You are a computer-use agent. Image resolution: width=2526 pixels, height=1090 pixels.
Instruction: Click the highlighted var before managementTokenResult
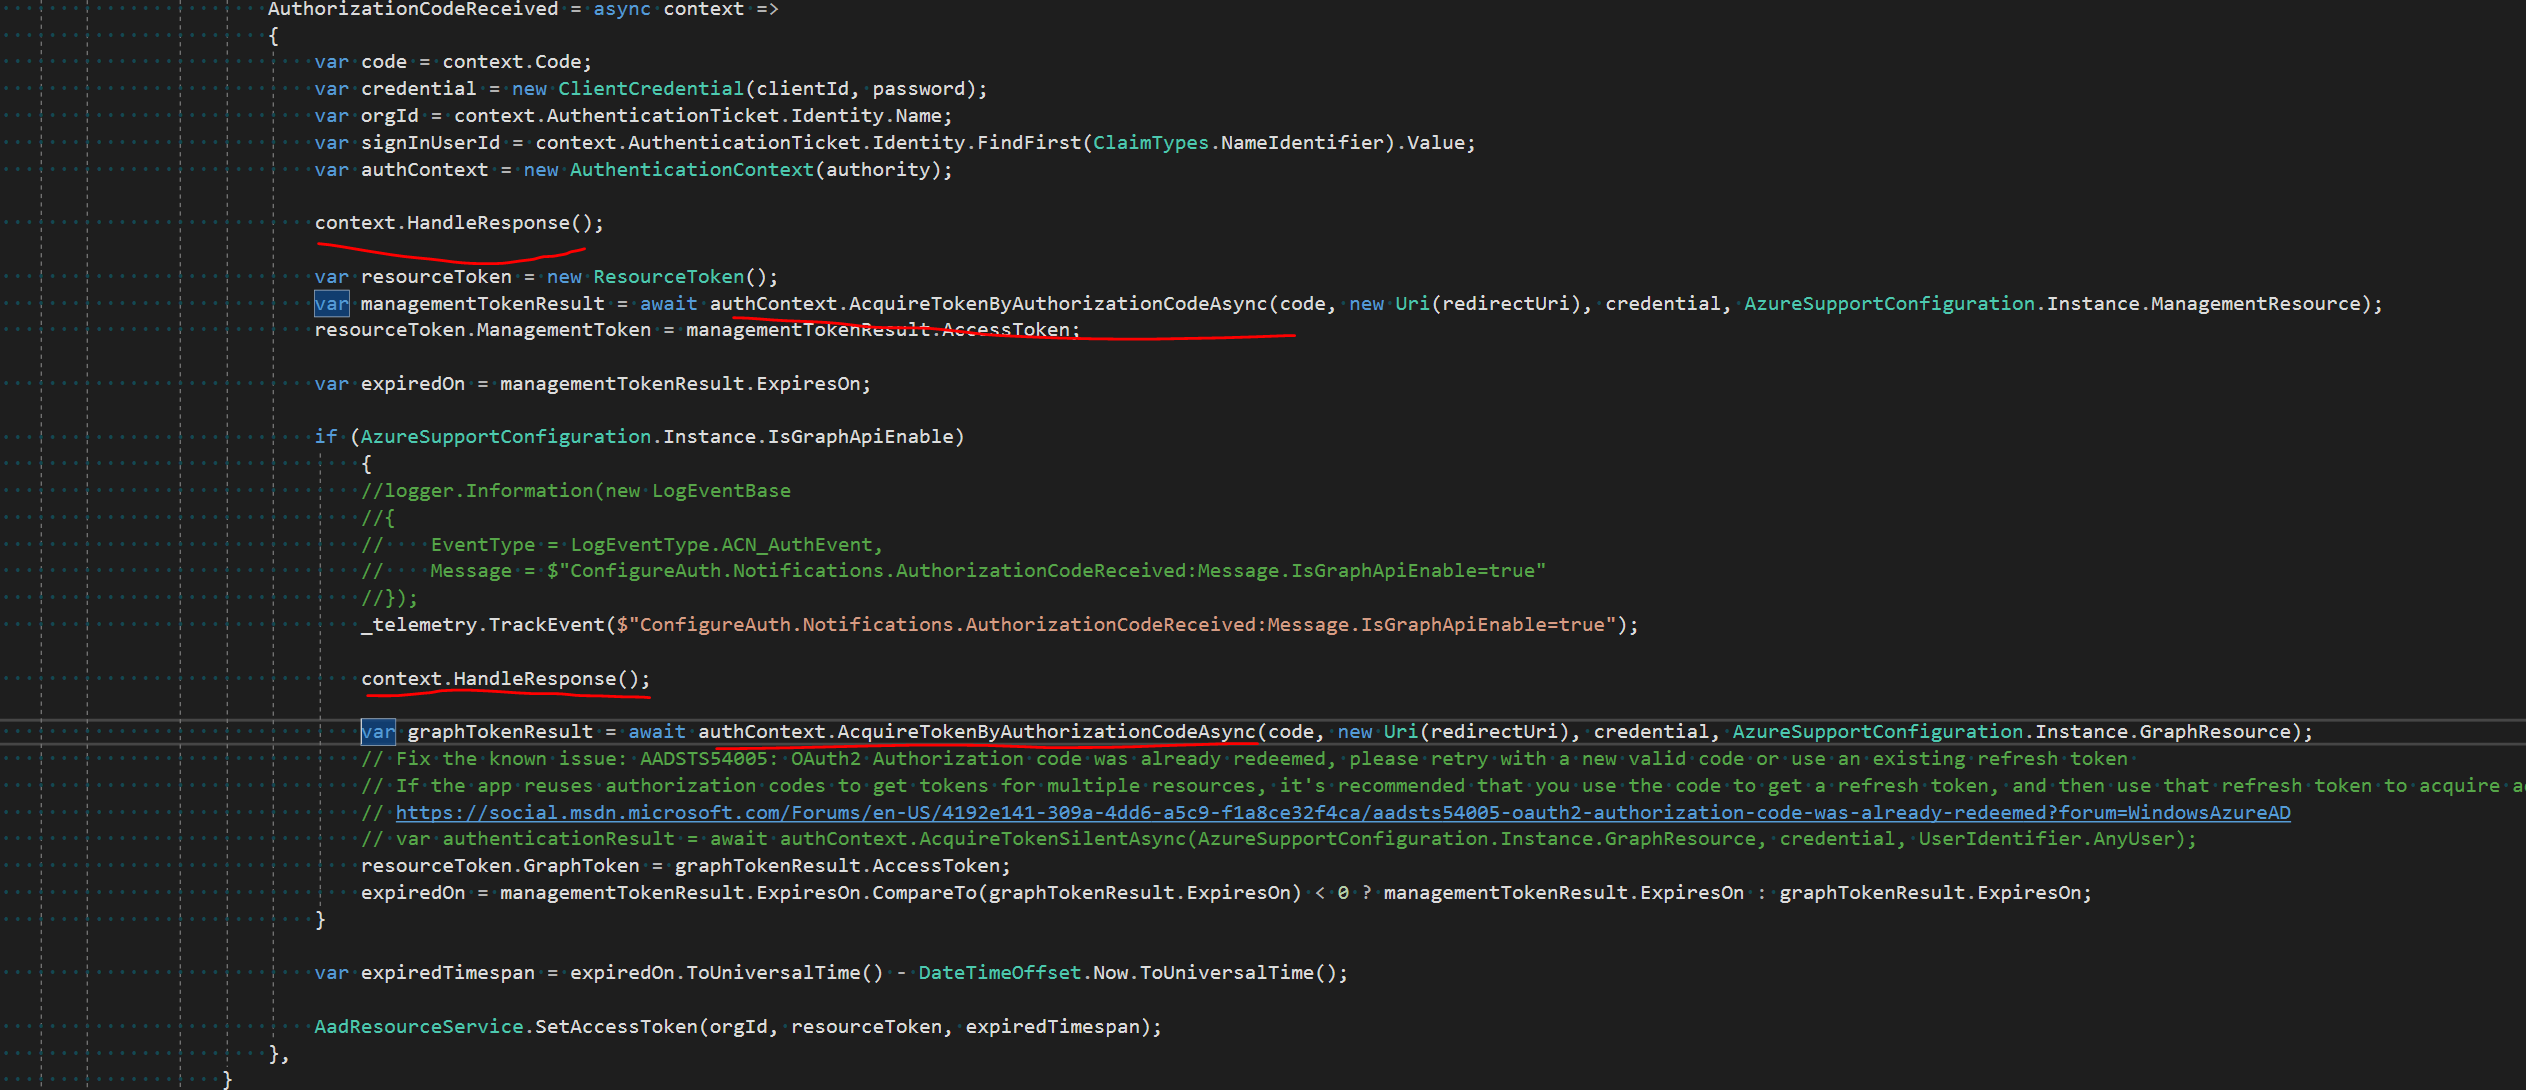330,303
